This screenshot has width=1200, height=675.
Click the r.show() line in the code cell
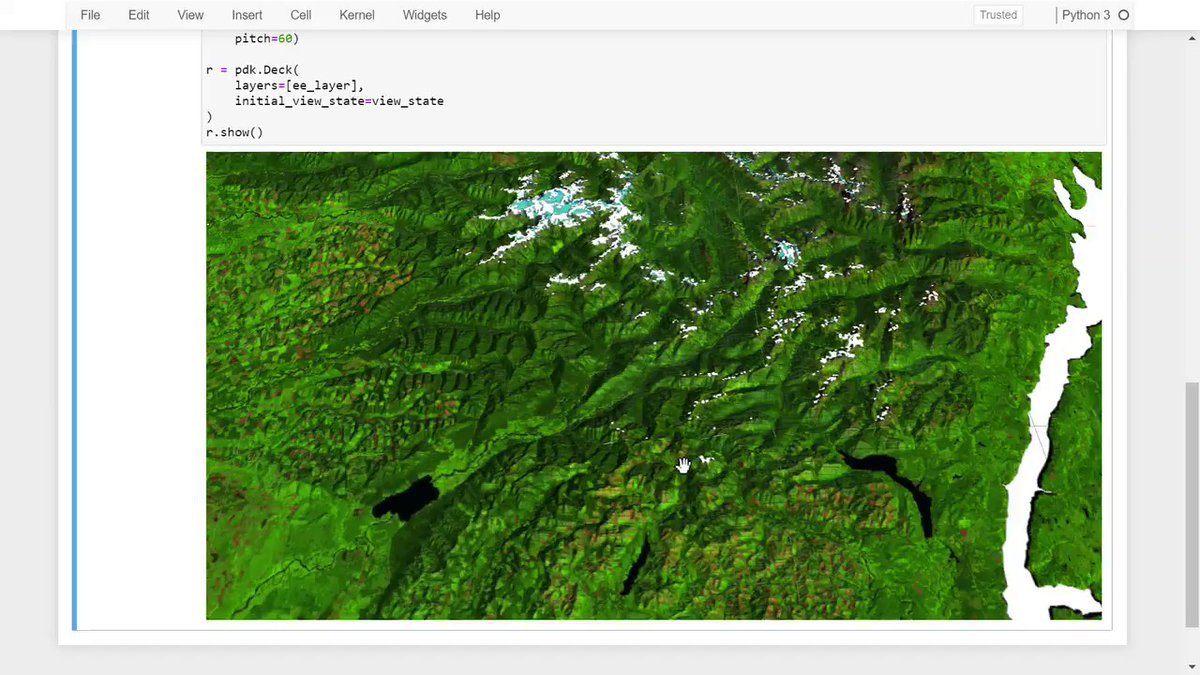[234, 132]
